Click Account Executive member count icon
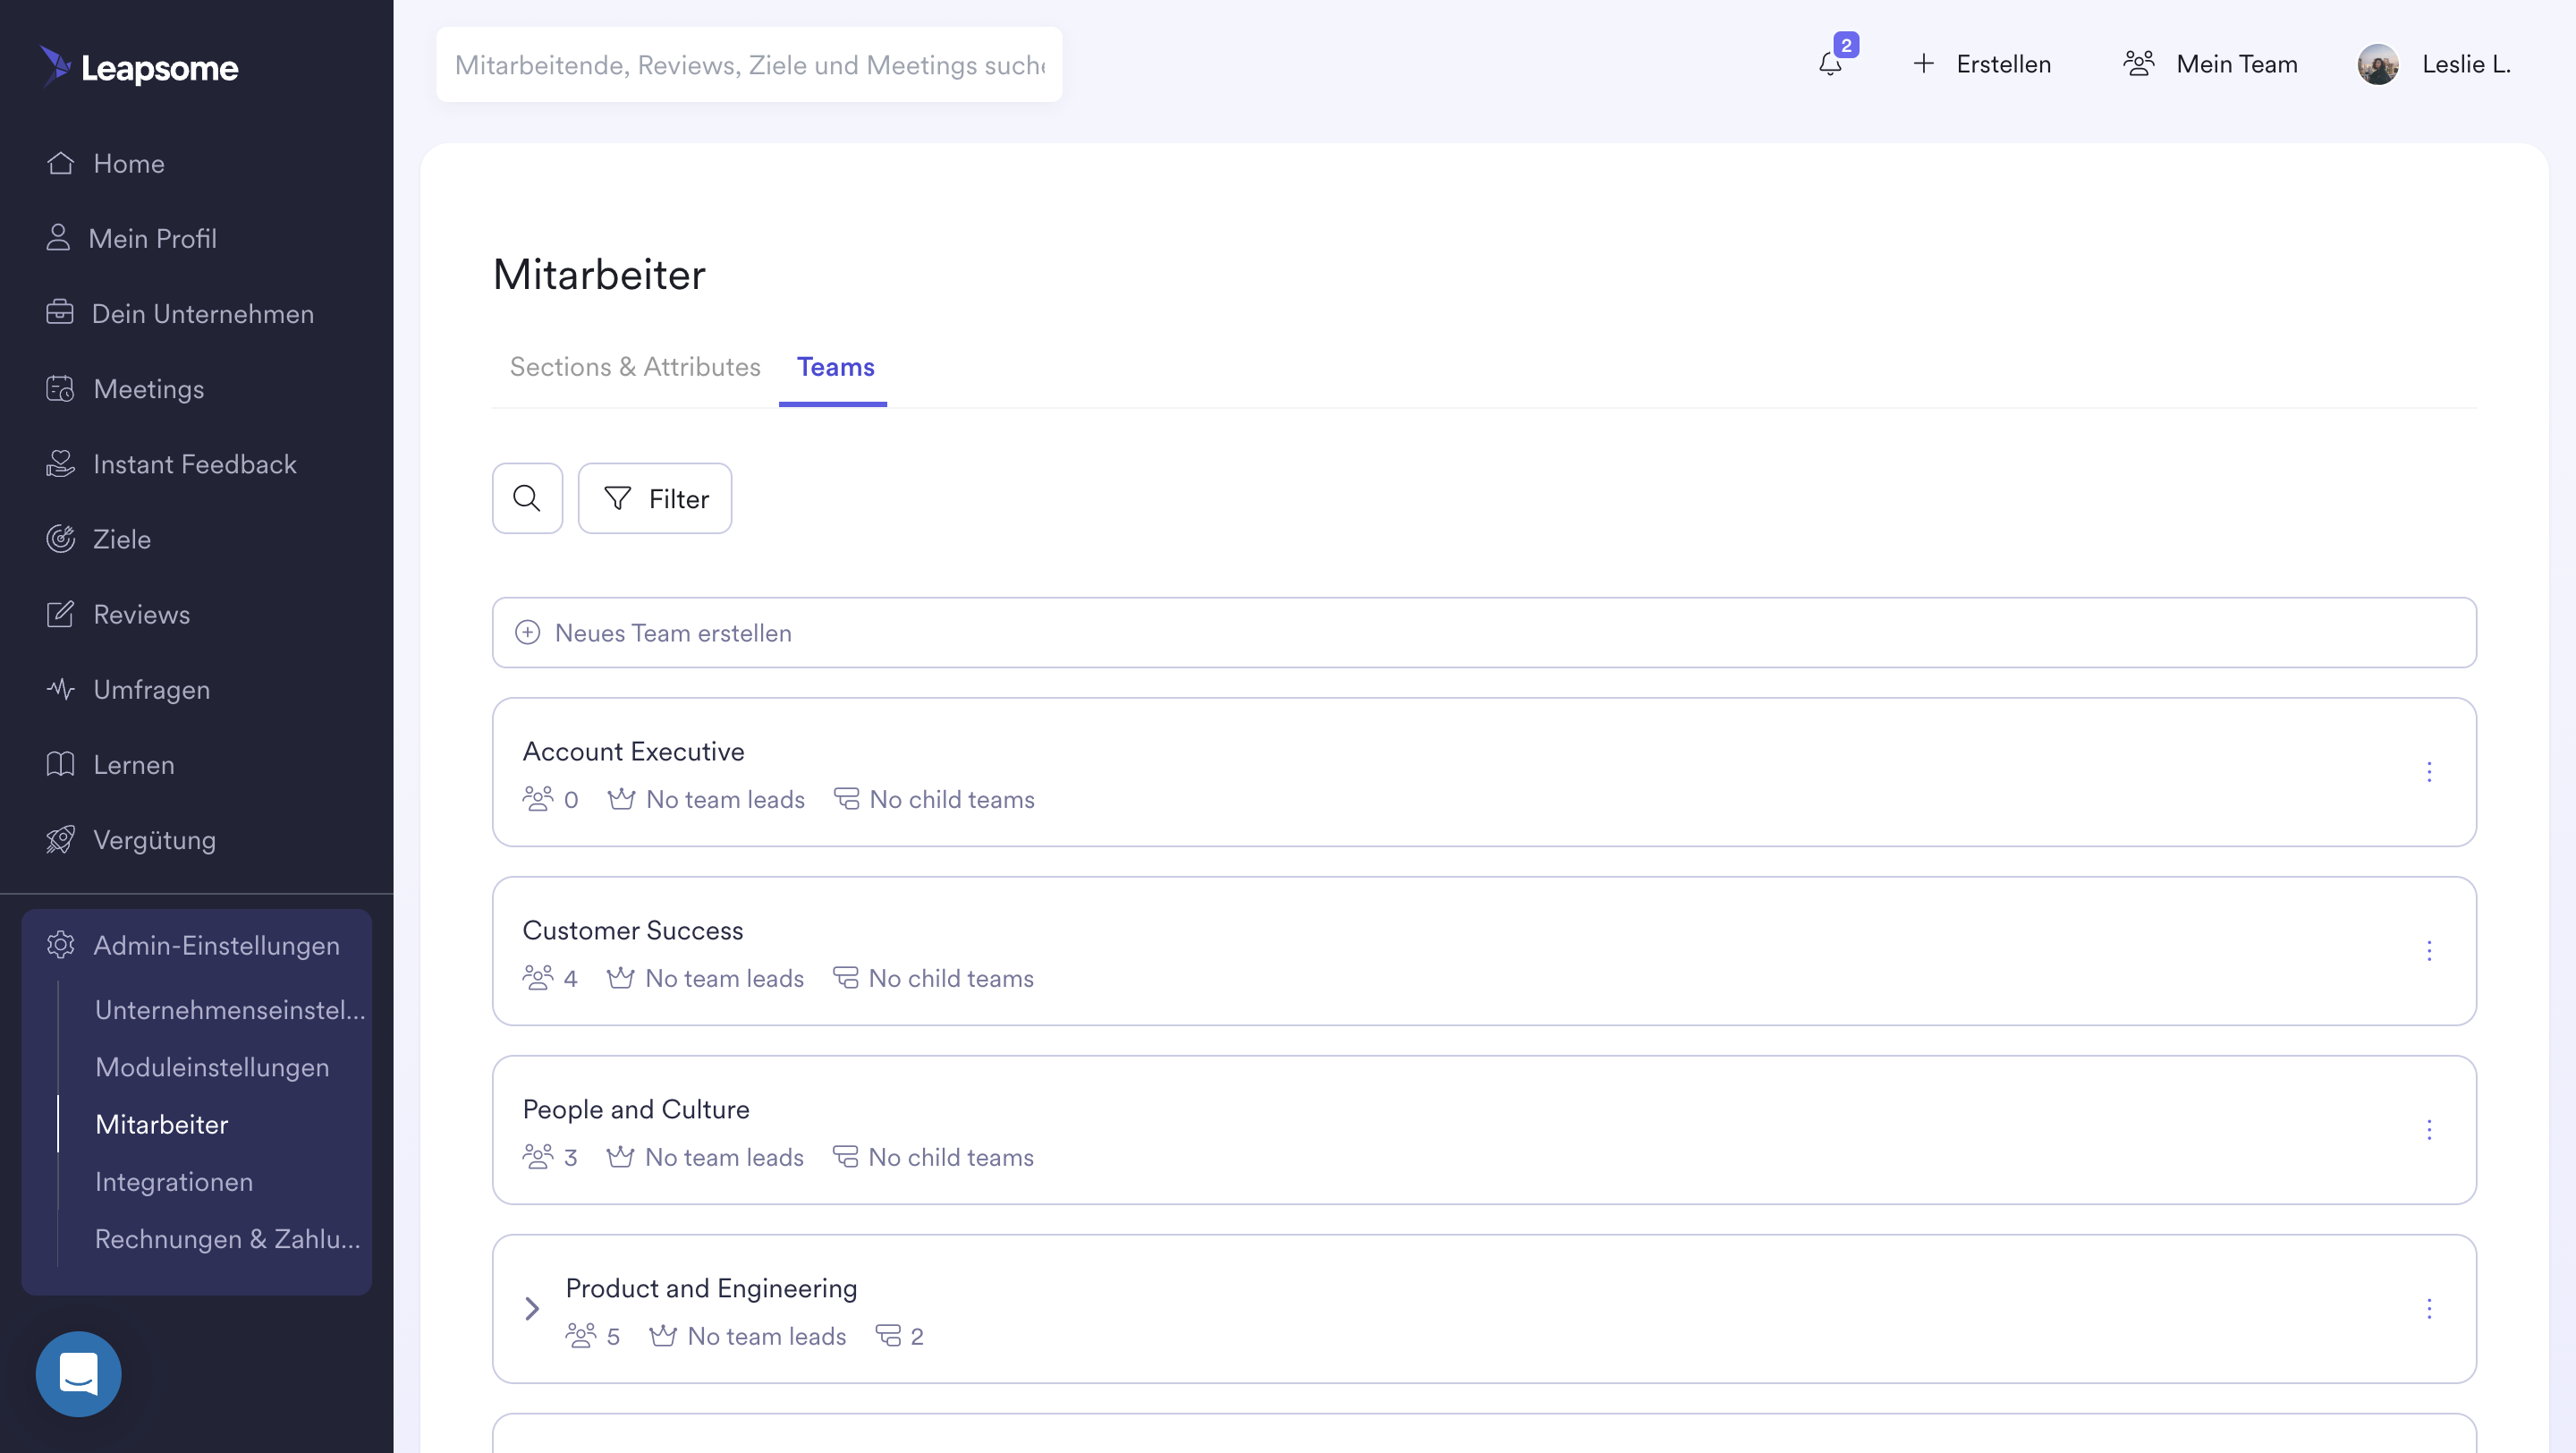The height and width of the screenshot is (1453, 2576). [538, 799]
